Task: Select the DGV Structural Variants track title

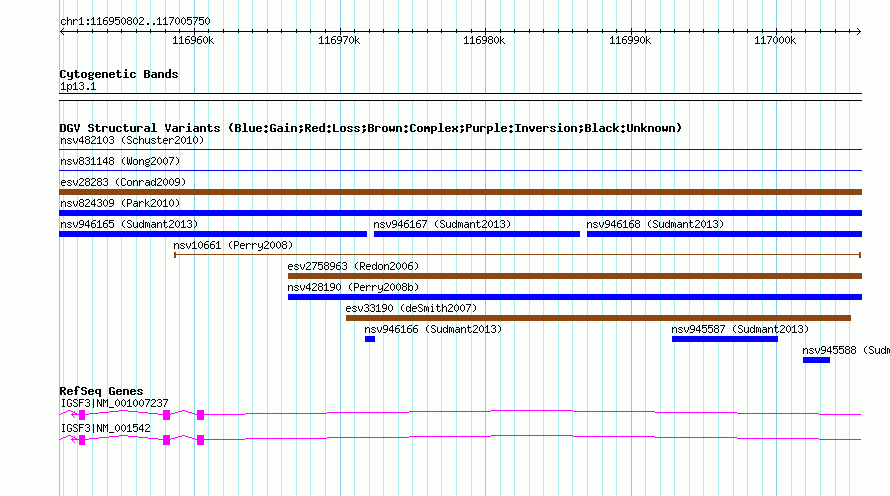Action: click(x=370, y=128)
